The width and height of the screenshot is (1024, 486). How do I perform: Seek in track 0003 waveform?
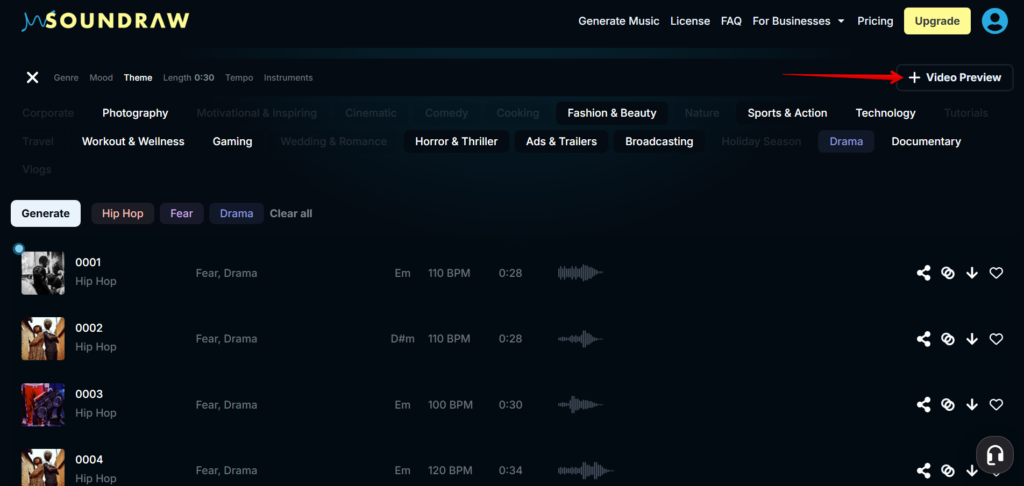[x=581, y=405]
